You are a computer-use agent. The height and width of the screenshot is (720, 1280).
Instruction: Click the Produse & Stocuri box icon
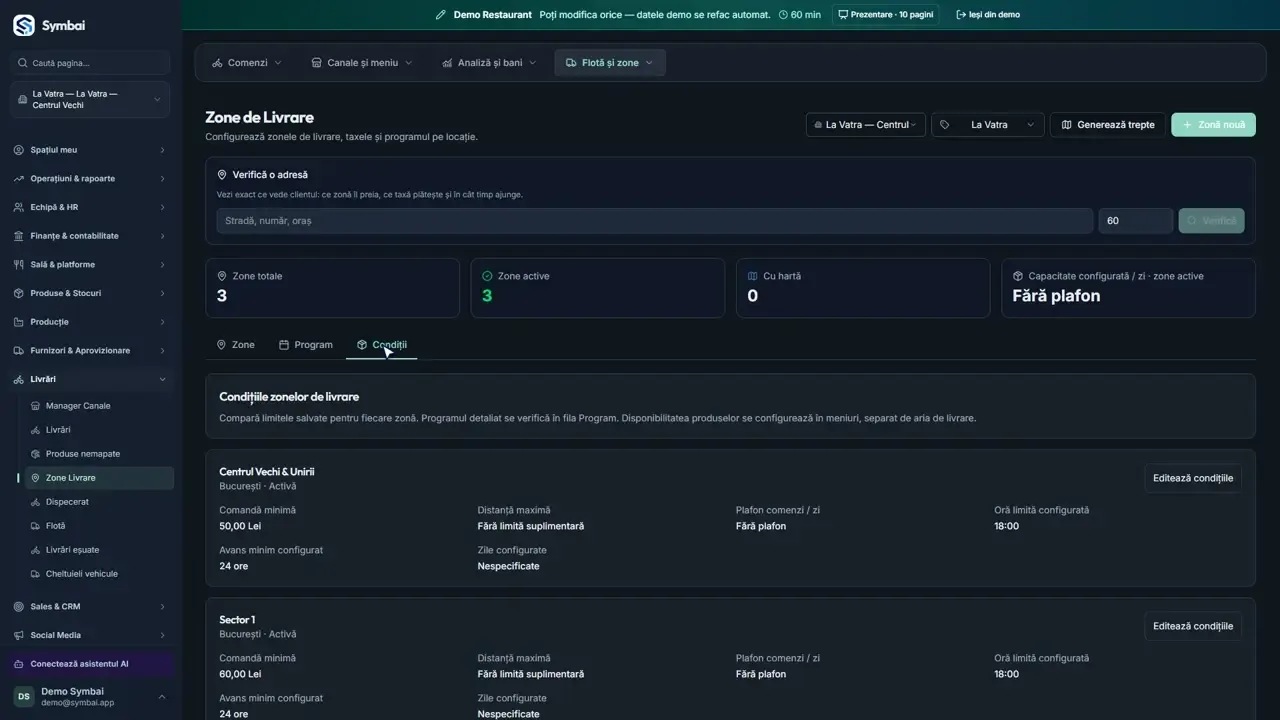pyautogui.click(x=19, y=293)
